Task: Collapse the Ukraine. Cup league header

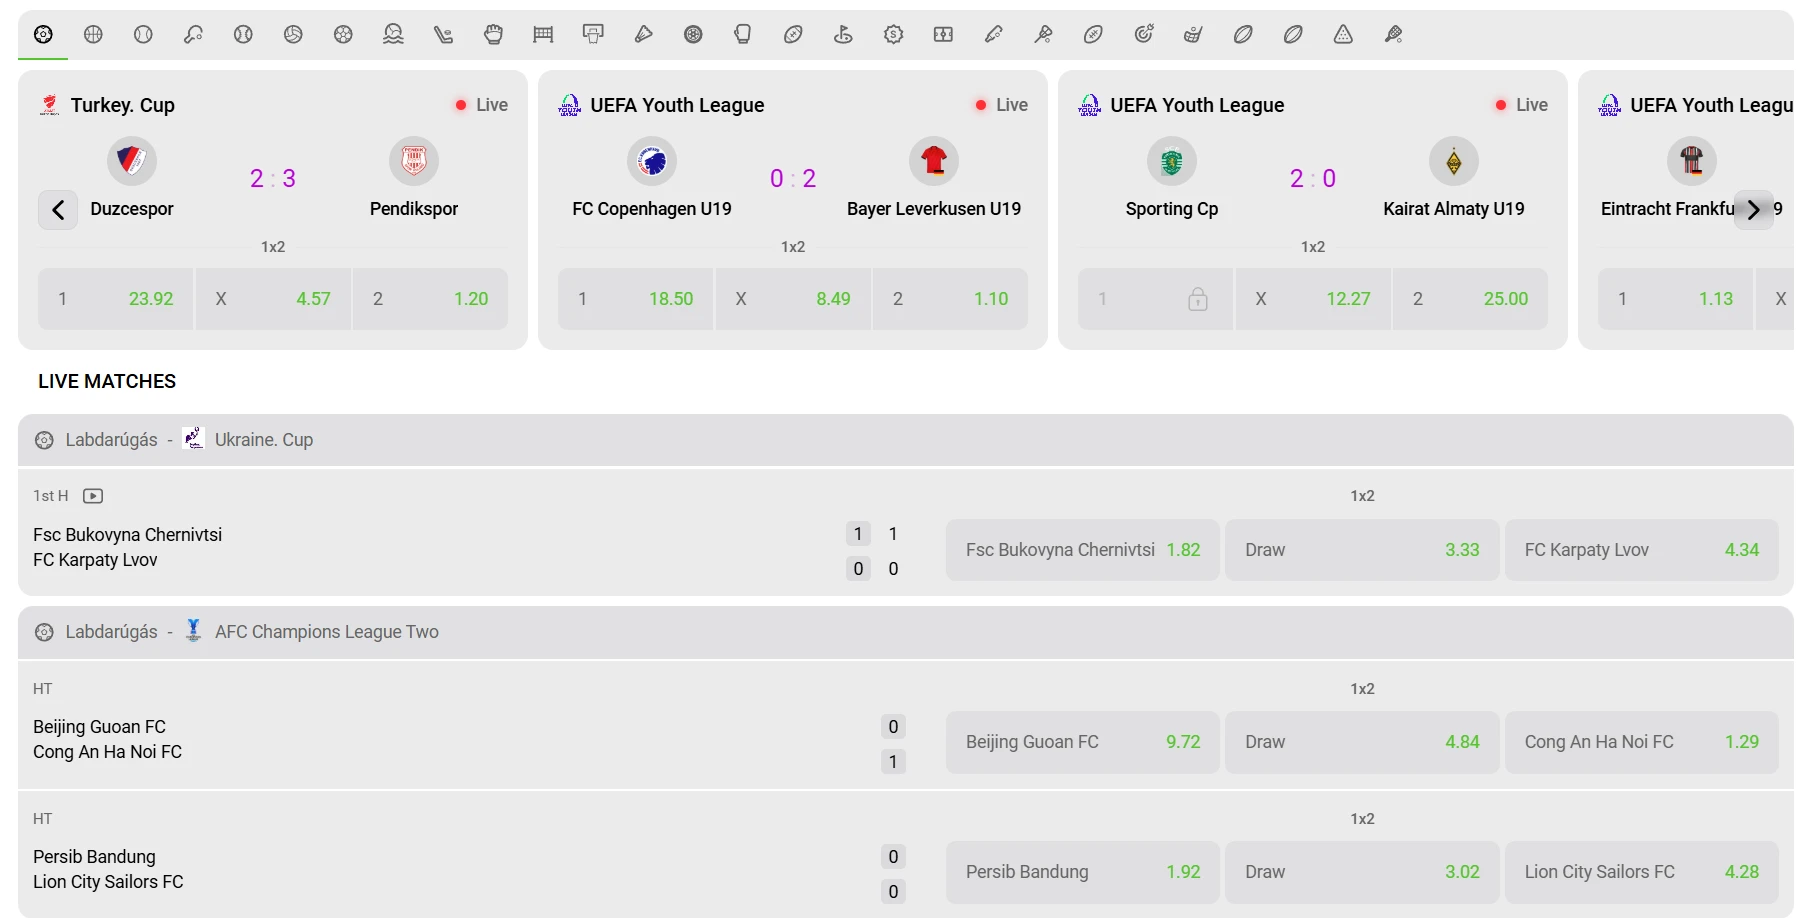Action: [x=906, y=440]
